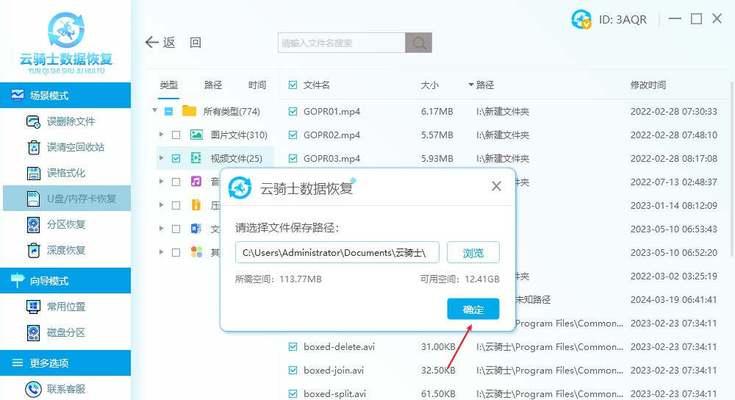Close the save path dialog
Image resolution: width=735 pixels, height=400 pixels.
496,187
